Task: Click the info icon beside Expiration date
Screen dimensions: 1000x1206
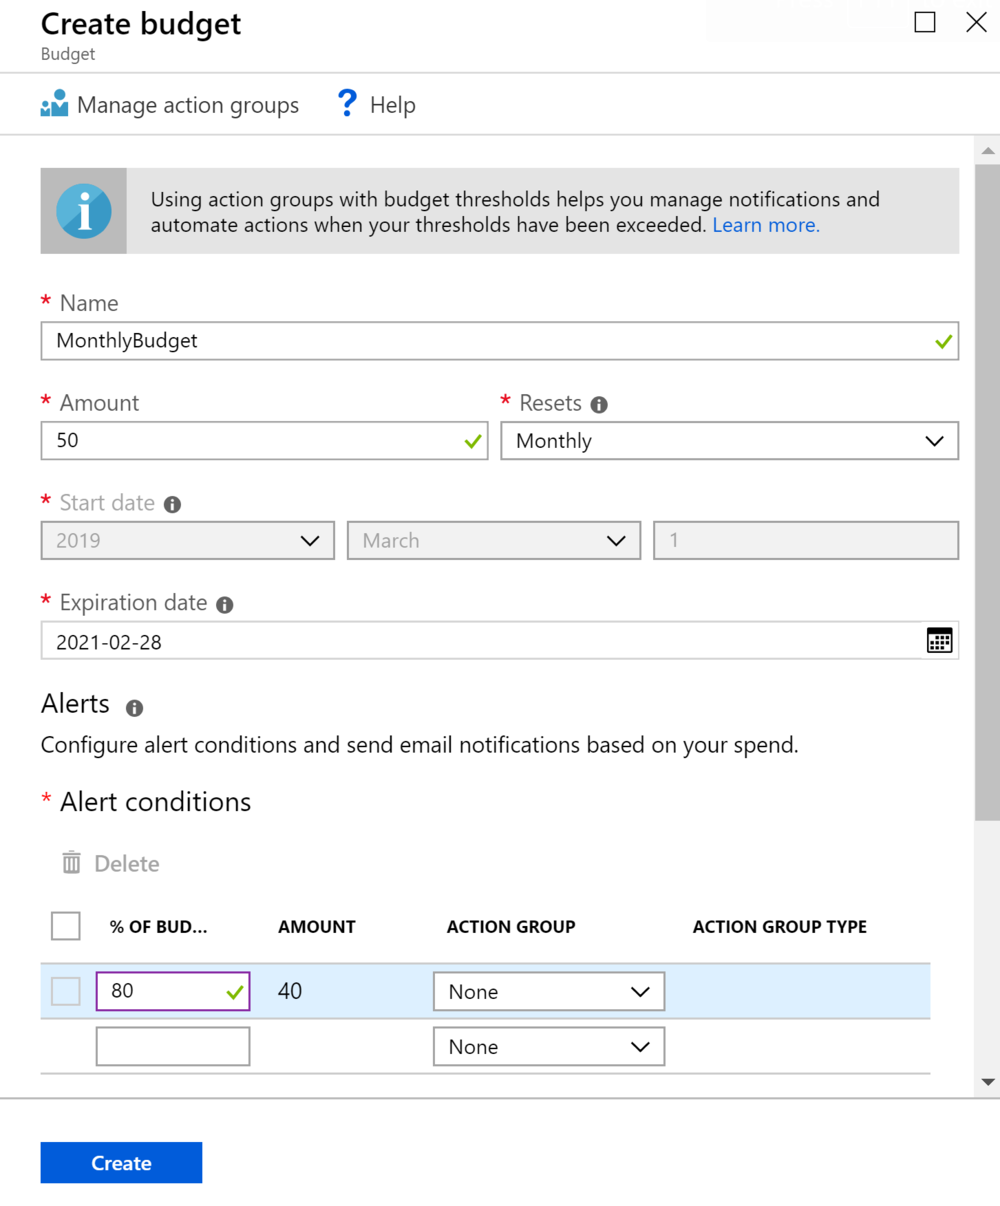Action: pos(225,605)
